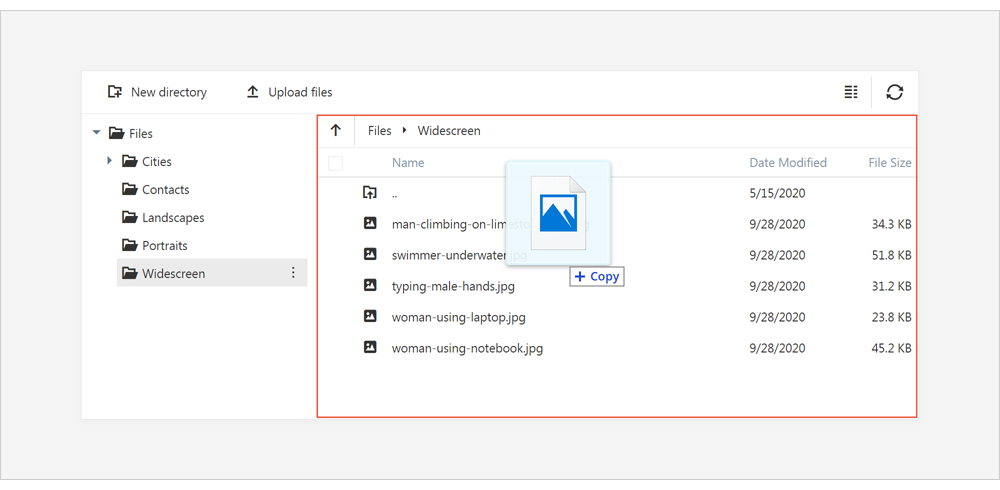Collapse the Files root folder
The width and height of the screenshot is (1000, 490).
[96, 133]
